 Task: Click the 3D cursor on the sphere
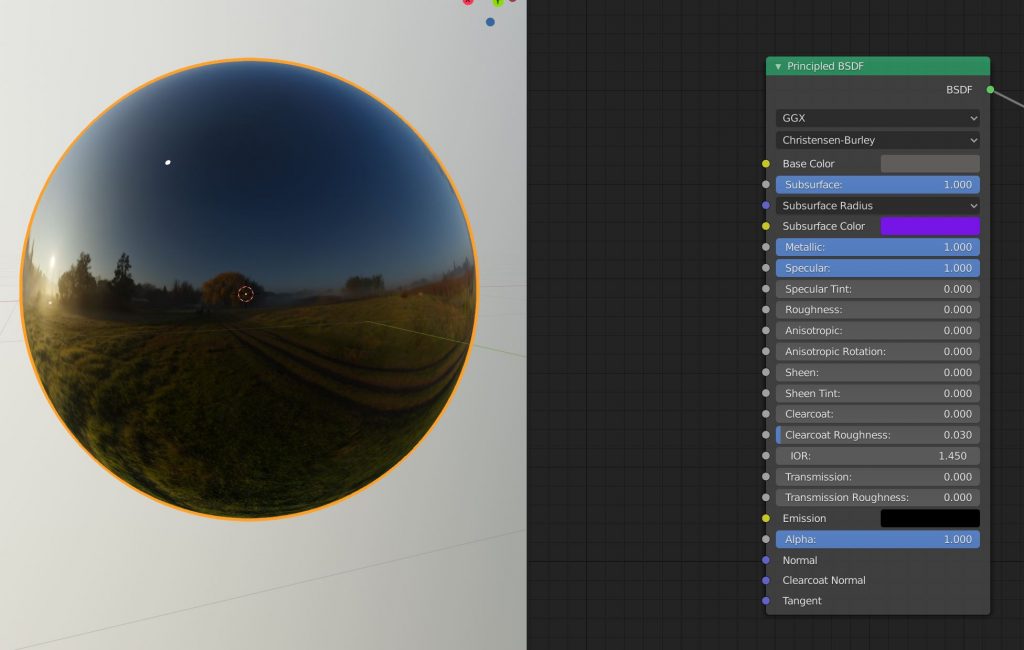tap(246, 294)
